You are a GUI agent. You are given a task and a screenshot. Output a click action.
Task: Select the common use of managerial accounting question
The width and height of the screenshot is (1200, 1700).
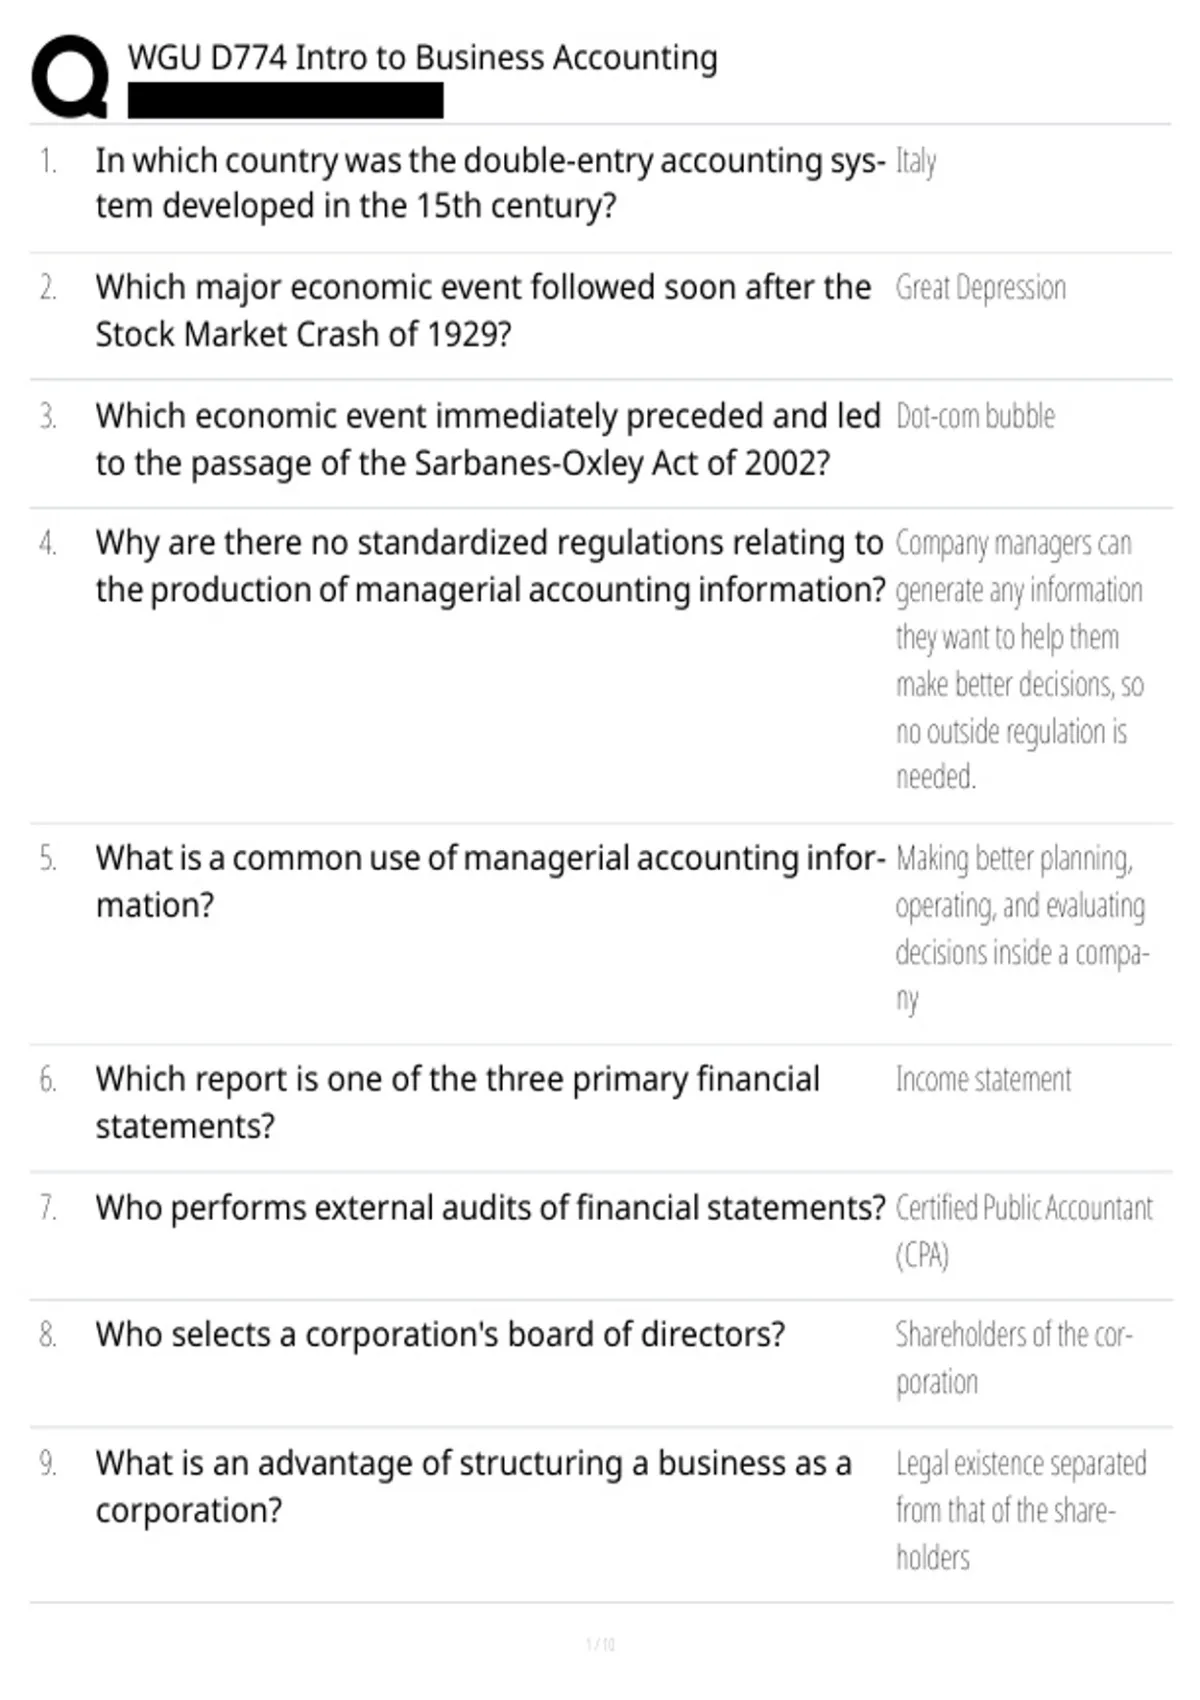(490, 881)
